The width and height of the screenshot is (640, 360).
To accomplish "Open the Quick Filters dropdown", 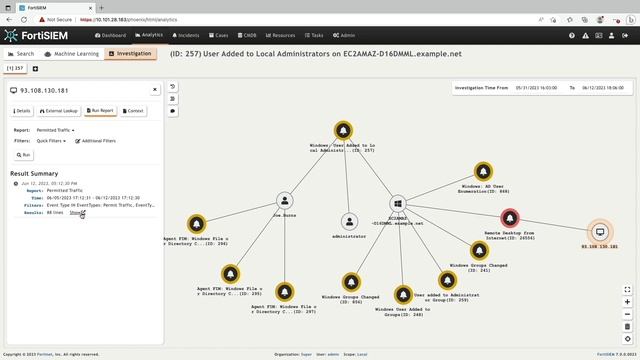I will (x=51, y=141).
